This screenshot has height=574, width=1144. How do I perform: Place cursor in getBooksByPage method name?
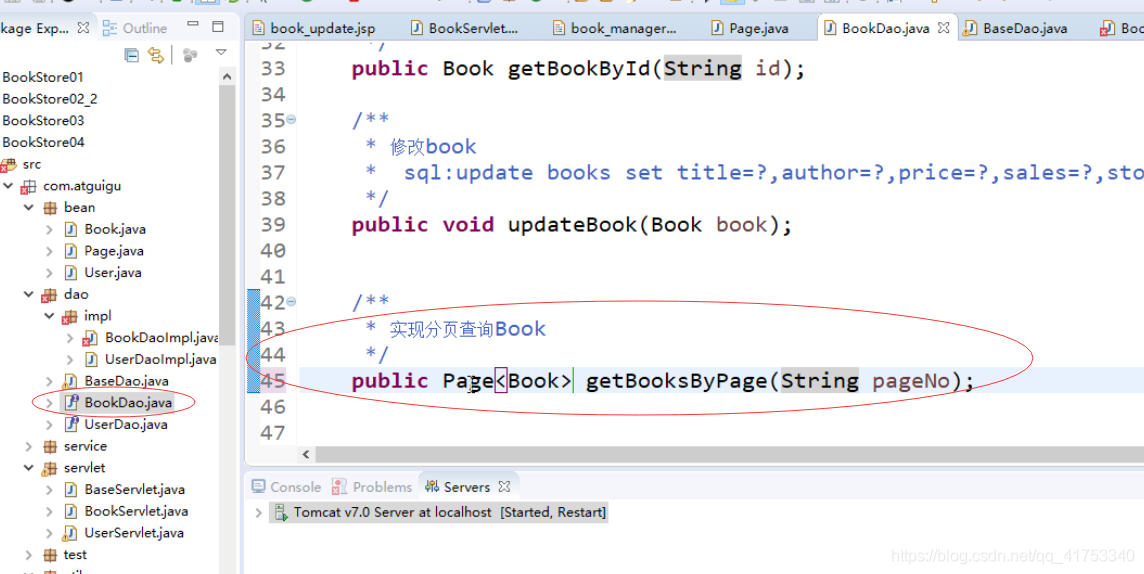pos(676,381)
